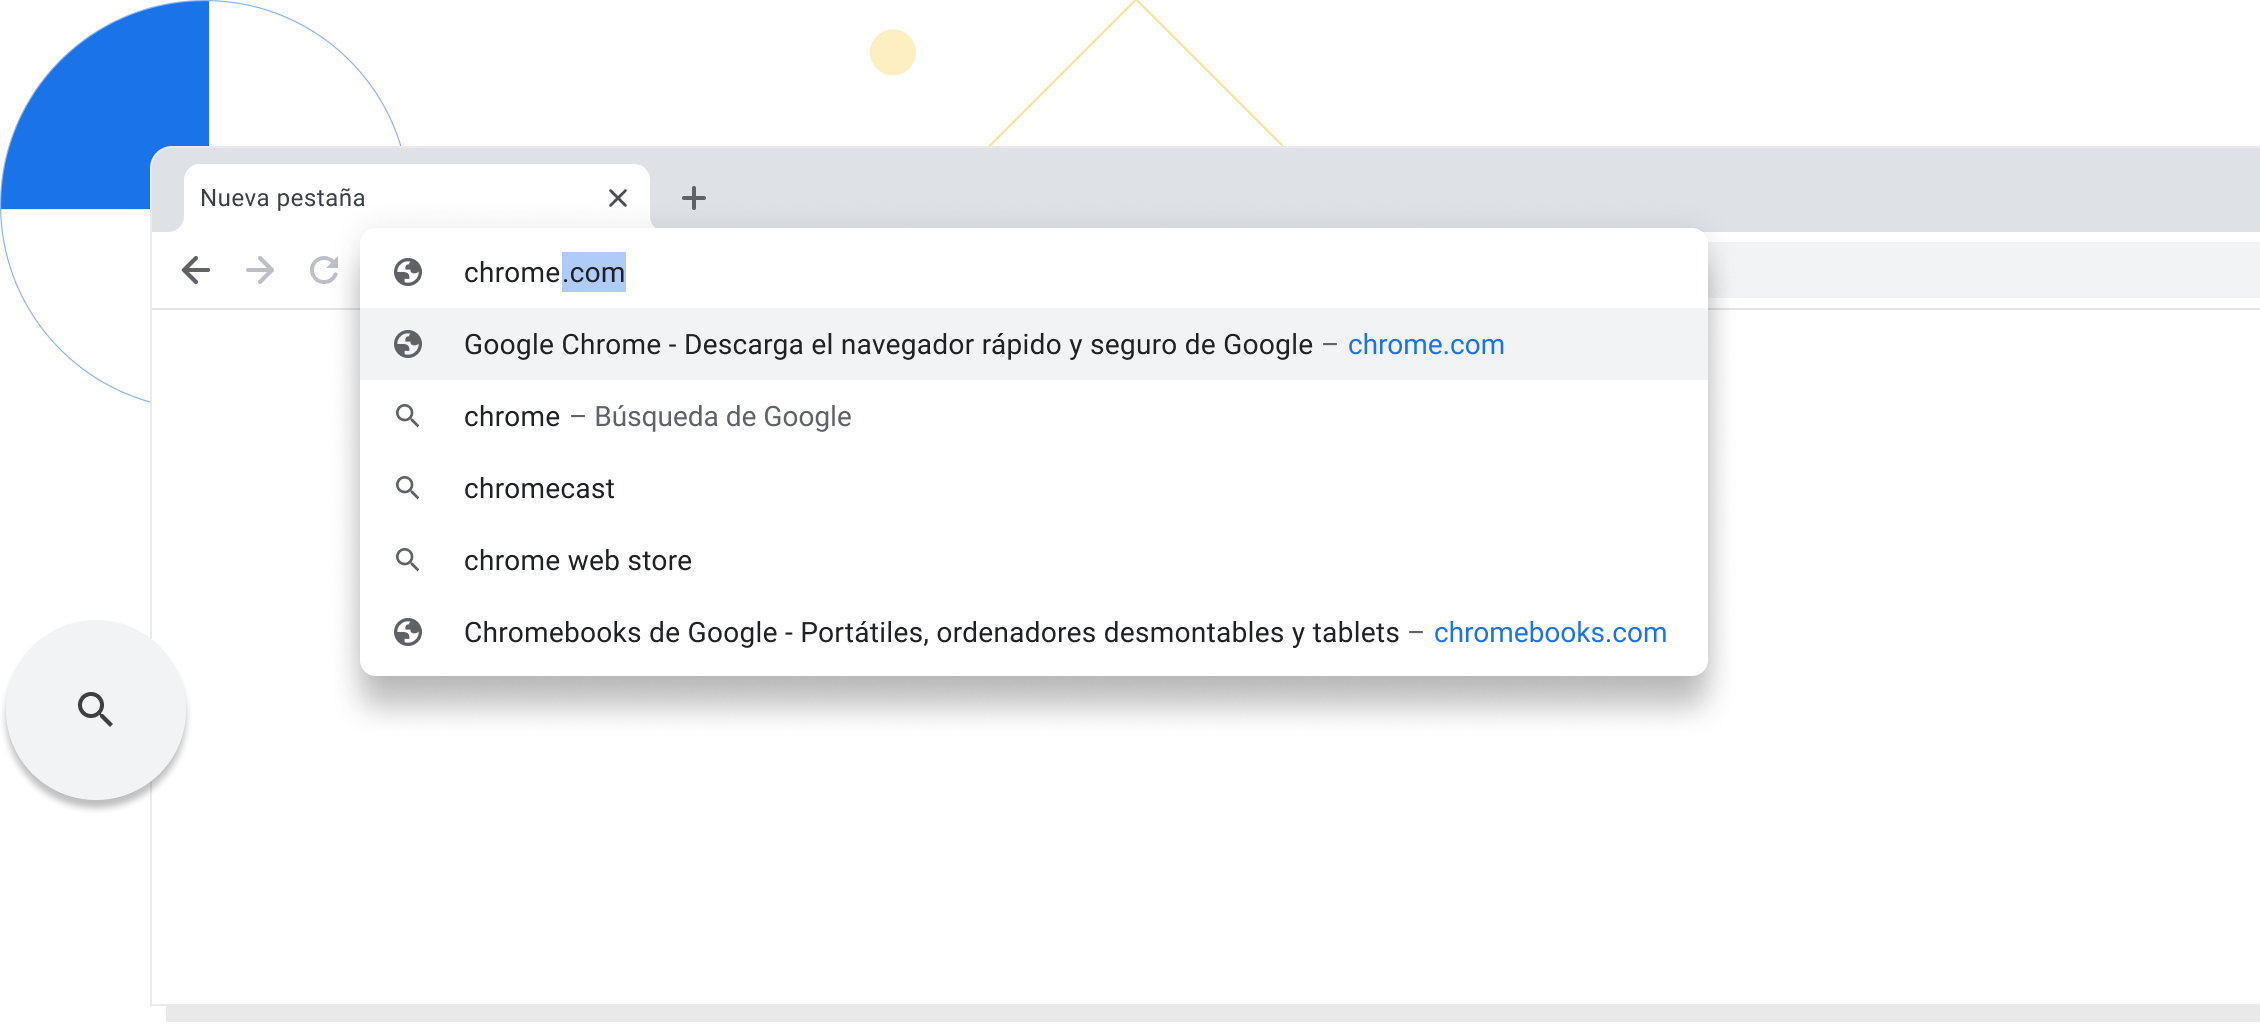
Task: Pick the chrome web store suggestion
Action: point(577,561)
